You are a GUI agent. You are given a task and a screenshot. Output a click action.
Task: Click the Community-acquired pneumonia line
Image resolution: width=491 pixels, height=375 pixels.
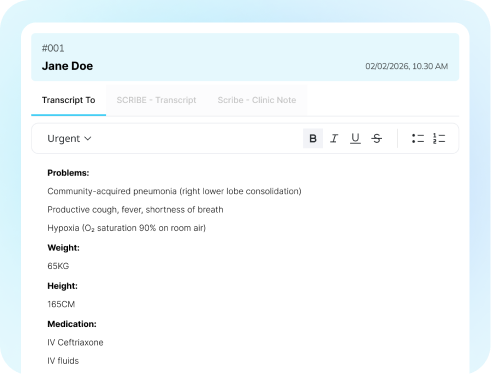click(174, 191)
